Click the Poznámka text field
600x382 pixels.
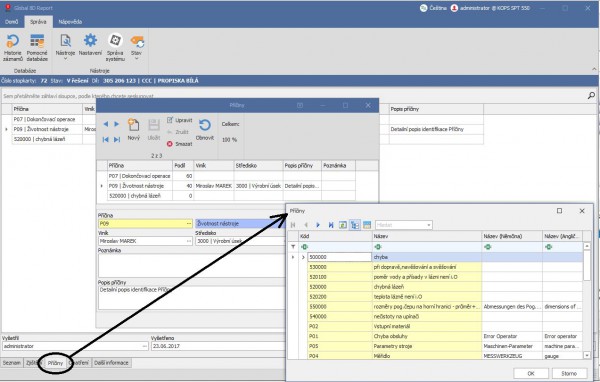pos(191,266)
